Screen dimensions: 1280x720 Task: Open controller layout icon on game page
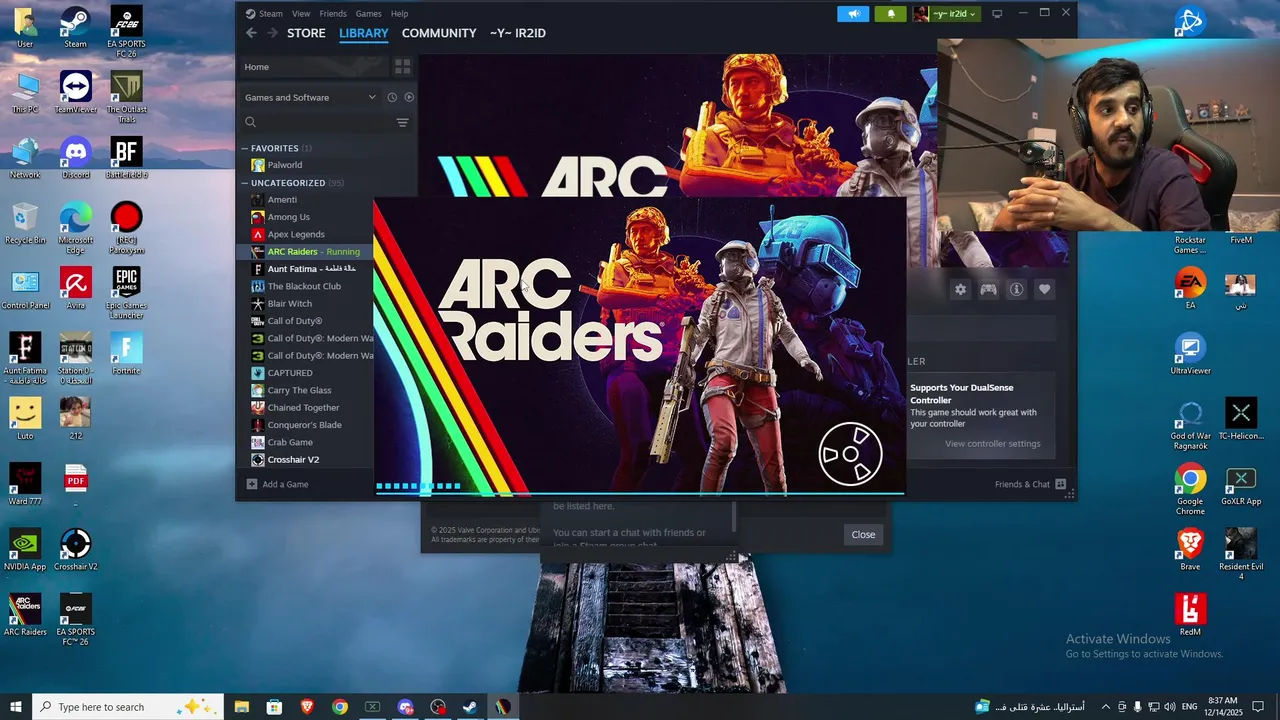[988, 289]
